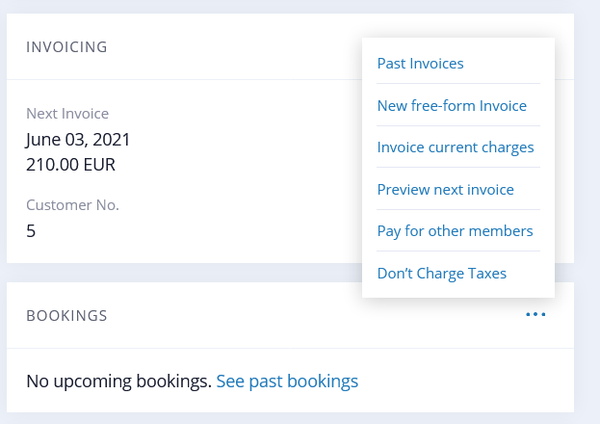Open Preview next invoice
Image resolution: width=600 pixels, height=424 pixels.
(445, 190)
